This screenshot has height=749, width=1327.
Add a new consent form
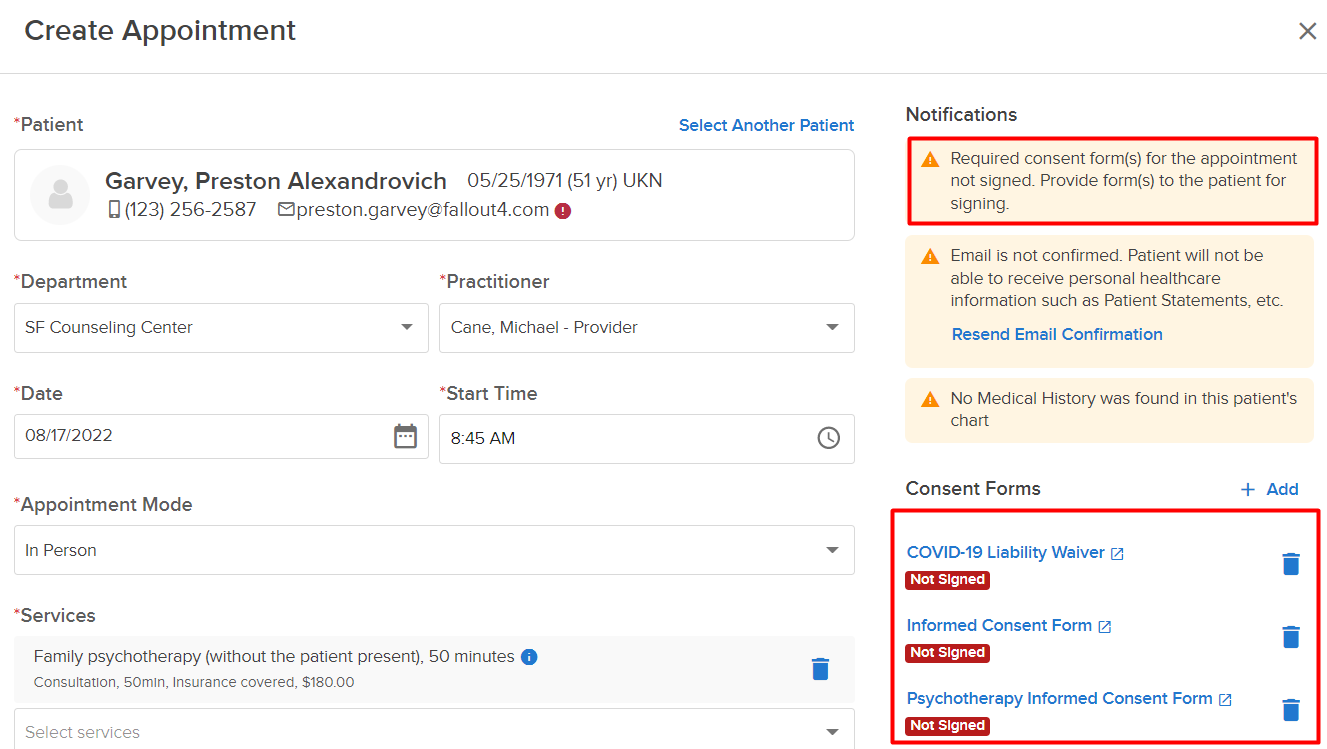click(x=1269, y=489)
